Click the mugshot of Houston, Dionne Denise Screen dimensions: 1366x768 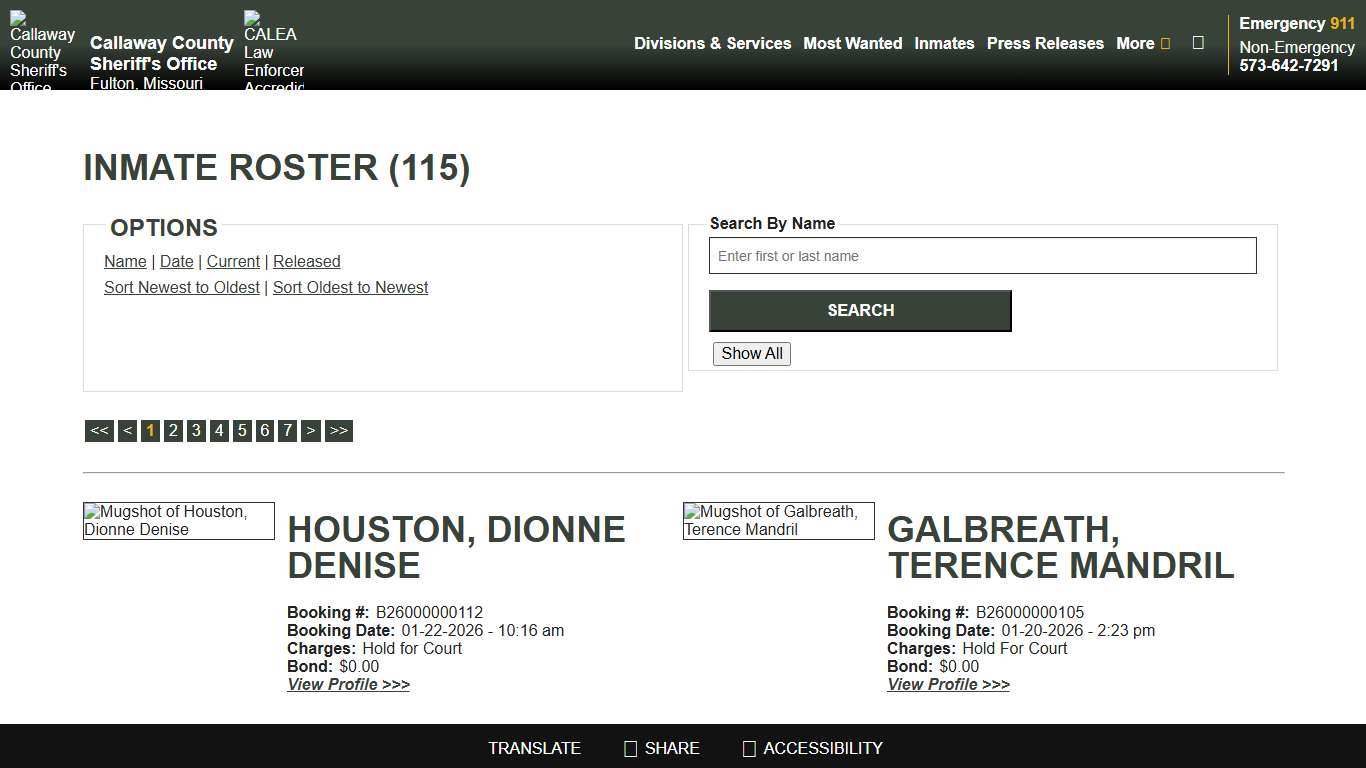pyautogui.click(x=178, y=520)
